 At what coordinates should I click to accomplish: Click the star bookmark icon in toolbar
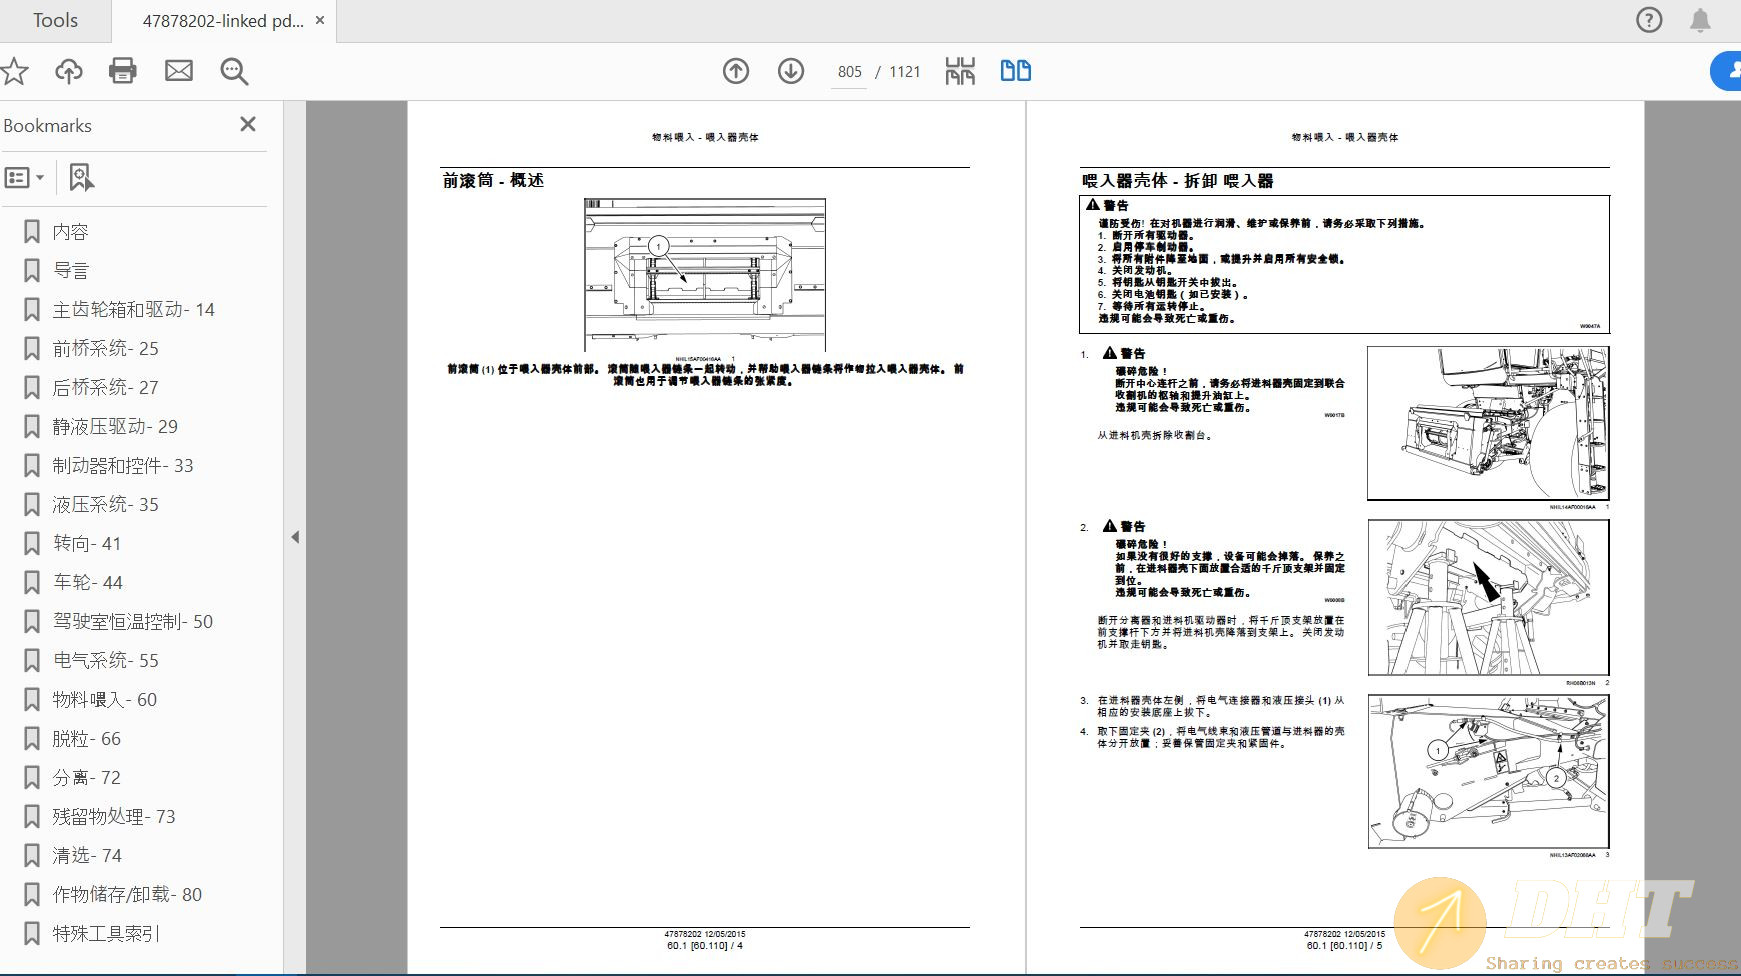[14, 71]
